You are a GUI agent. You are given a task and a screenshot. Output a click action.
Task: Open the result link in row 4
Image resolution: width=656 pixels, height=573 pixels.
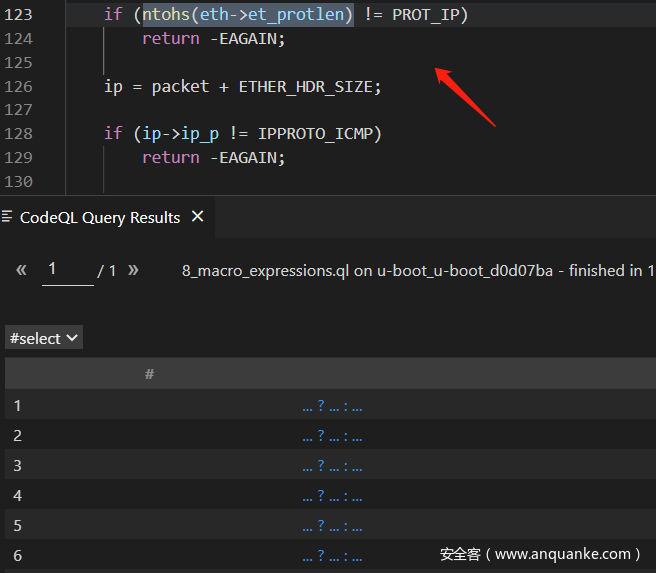(331, 496)
